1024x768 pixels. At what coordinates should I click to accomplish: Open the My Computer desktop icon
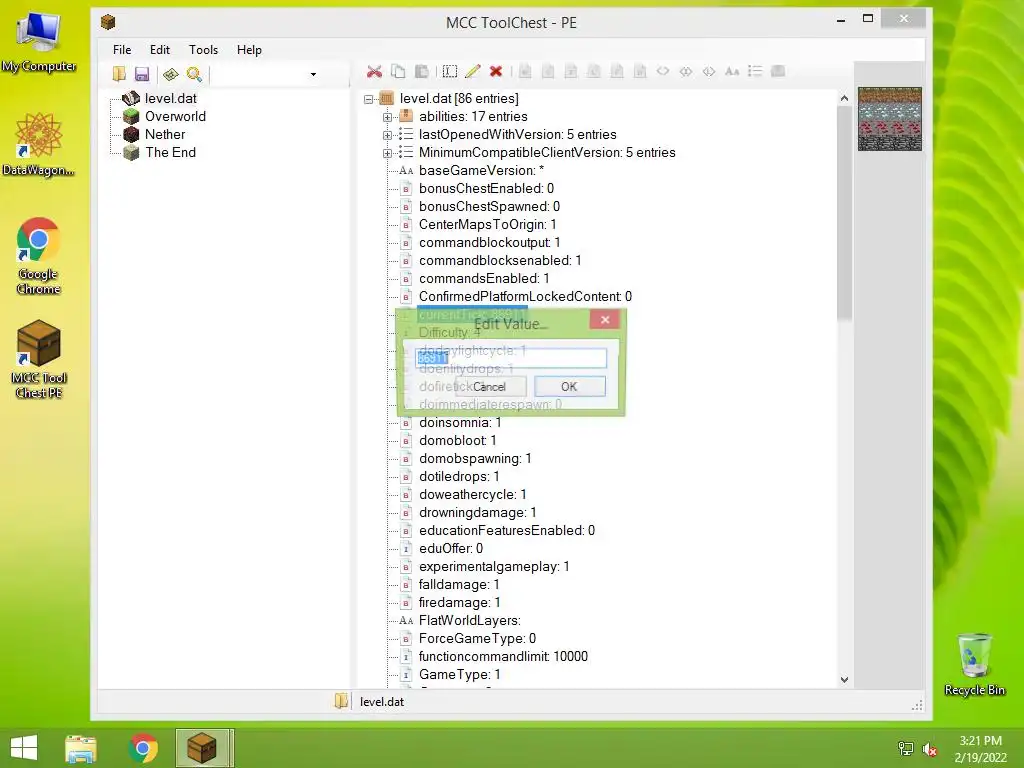[x=39, y=41]
